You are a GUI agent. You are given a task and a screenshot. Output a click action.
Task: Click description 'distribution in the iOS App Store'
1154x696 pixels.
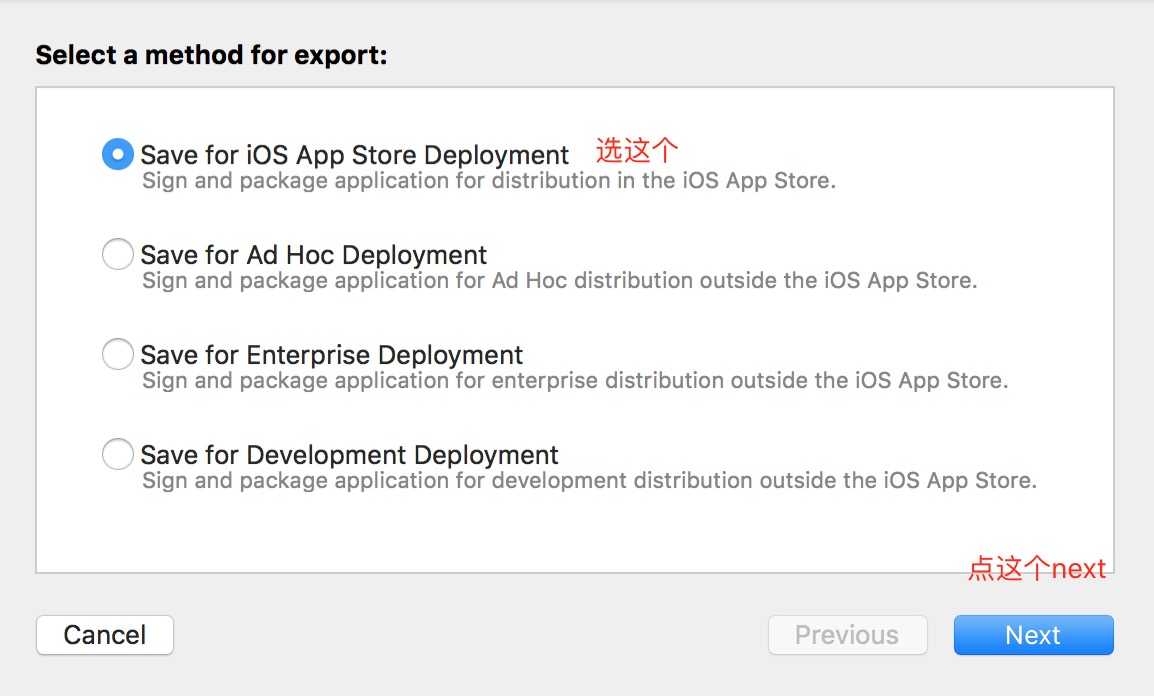tap(663, 181)
